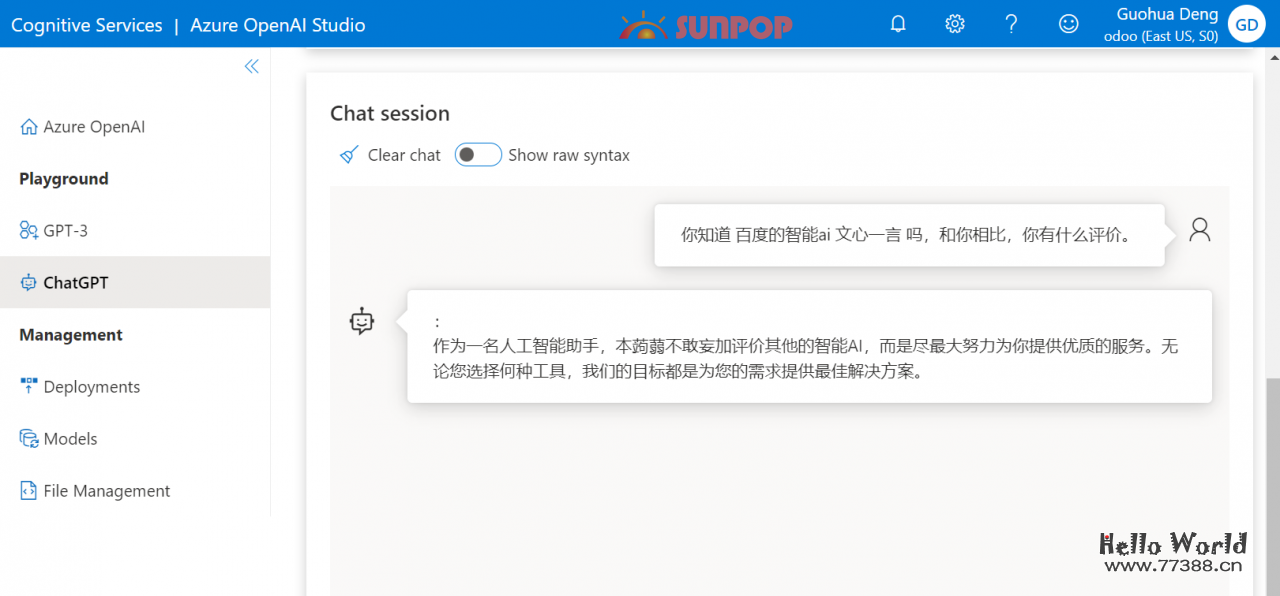This screenshot has width=1280, height=596.
Task: Open the settings gear icon
Action: (x=954, y=22)
